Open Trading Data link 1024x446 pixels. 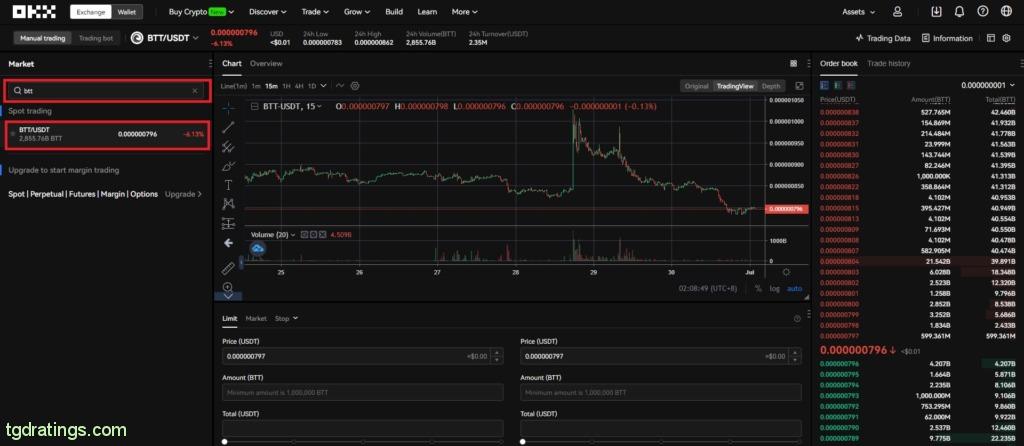tap(883, 38)
